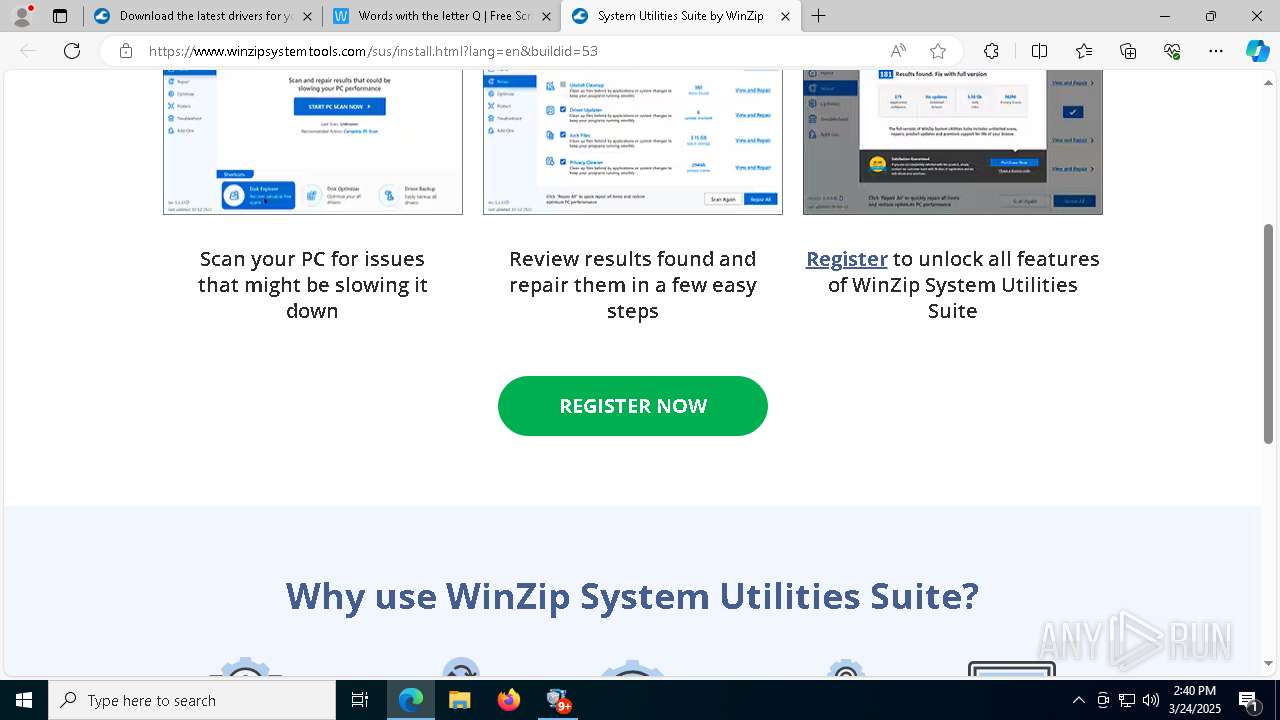Open the volume speaker tray icon

[1151, 700]
